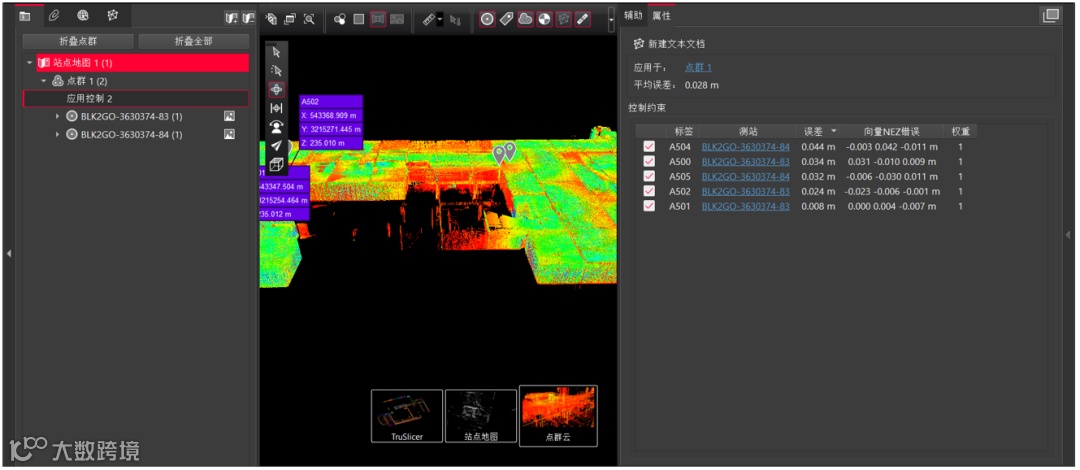Viewport: 1080px width, 470px height.
Task: Open BLK2GO-3630374-83 link in A501 row
Action: [745, 207]
